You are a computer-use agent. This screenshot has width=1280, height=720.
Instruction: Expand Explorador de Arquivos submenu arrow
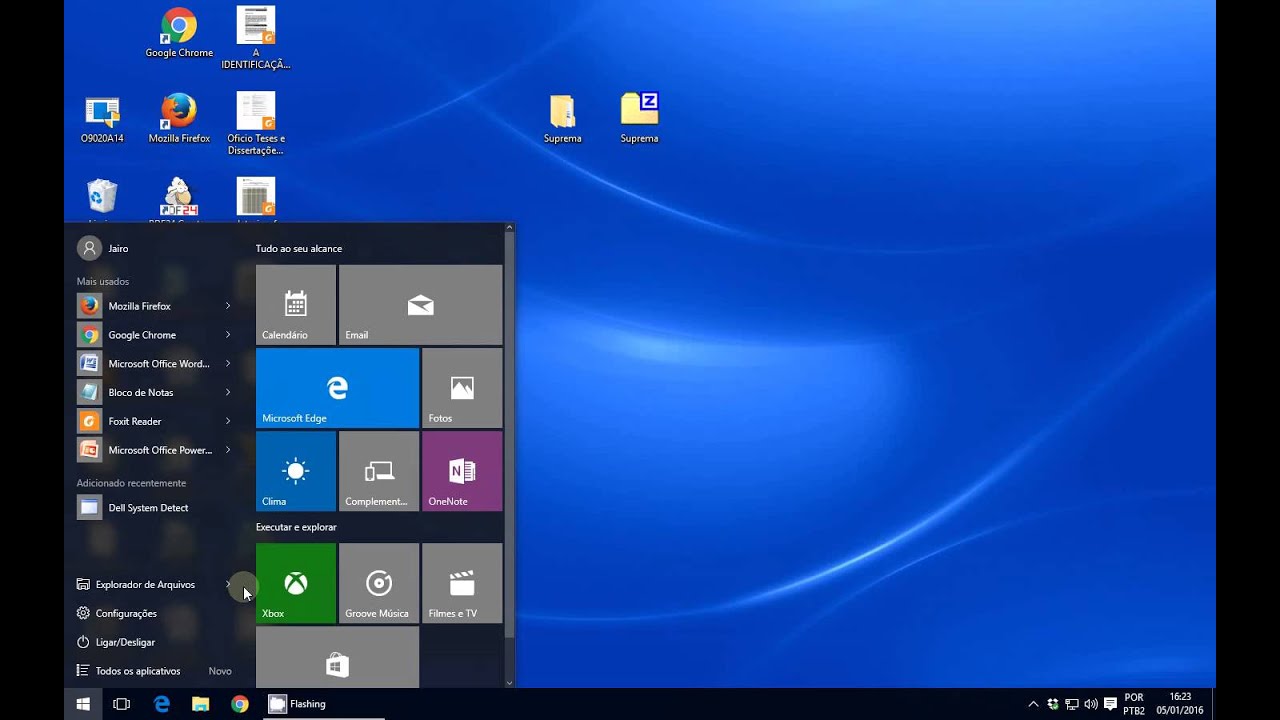228,584
